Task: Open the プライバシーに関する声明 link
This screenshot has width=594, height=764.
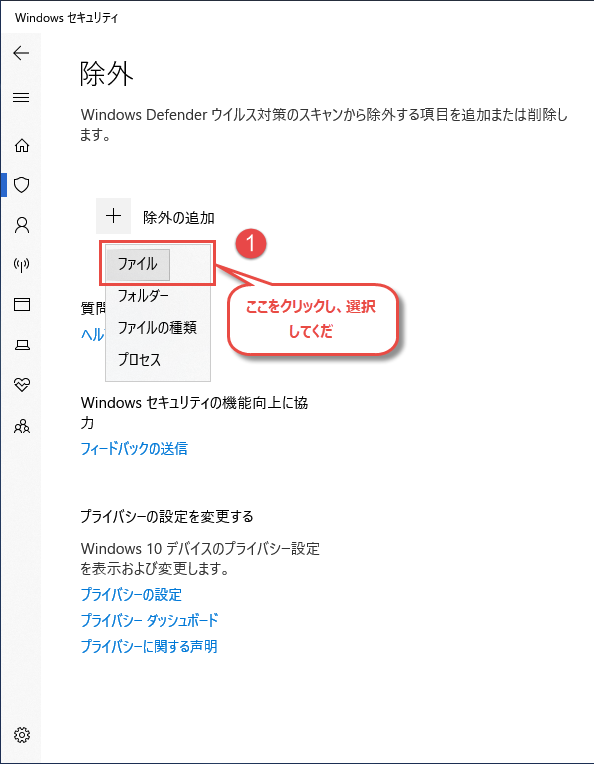Action: 149,647
